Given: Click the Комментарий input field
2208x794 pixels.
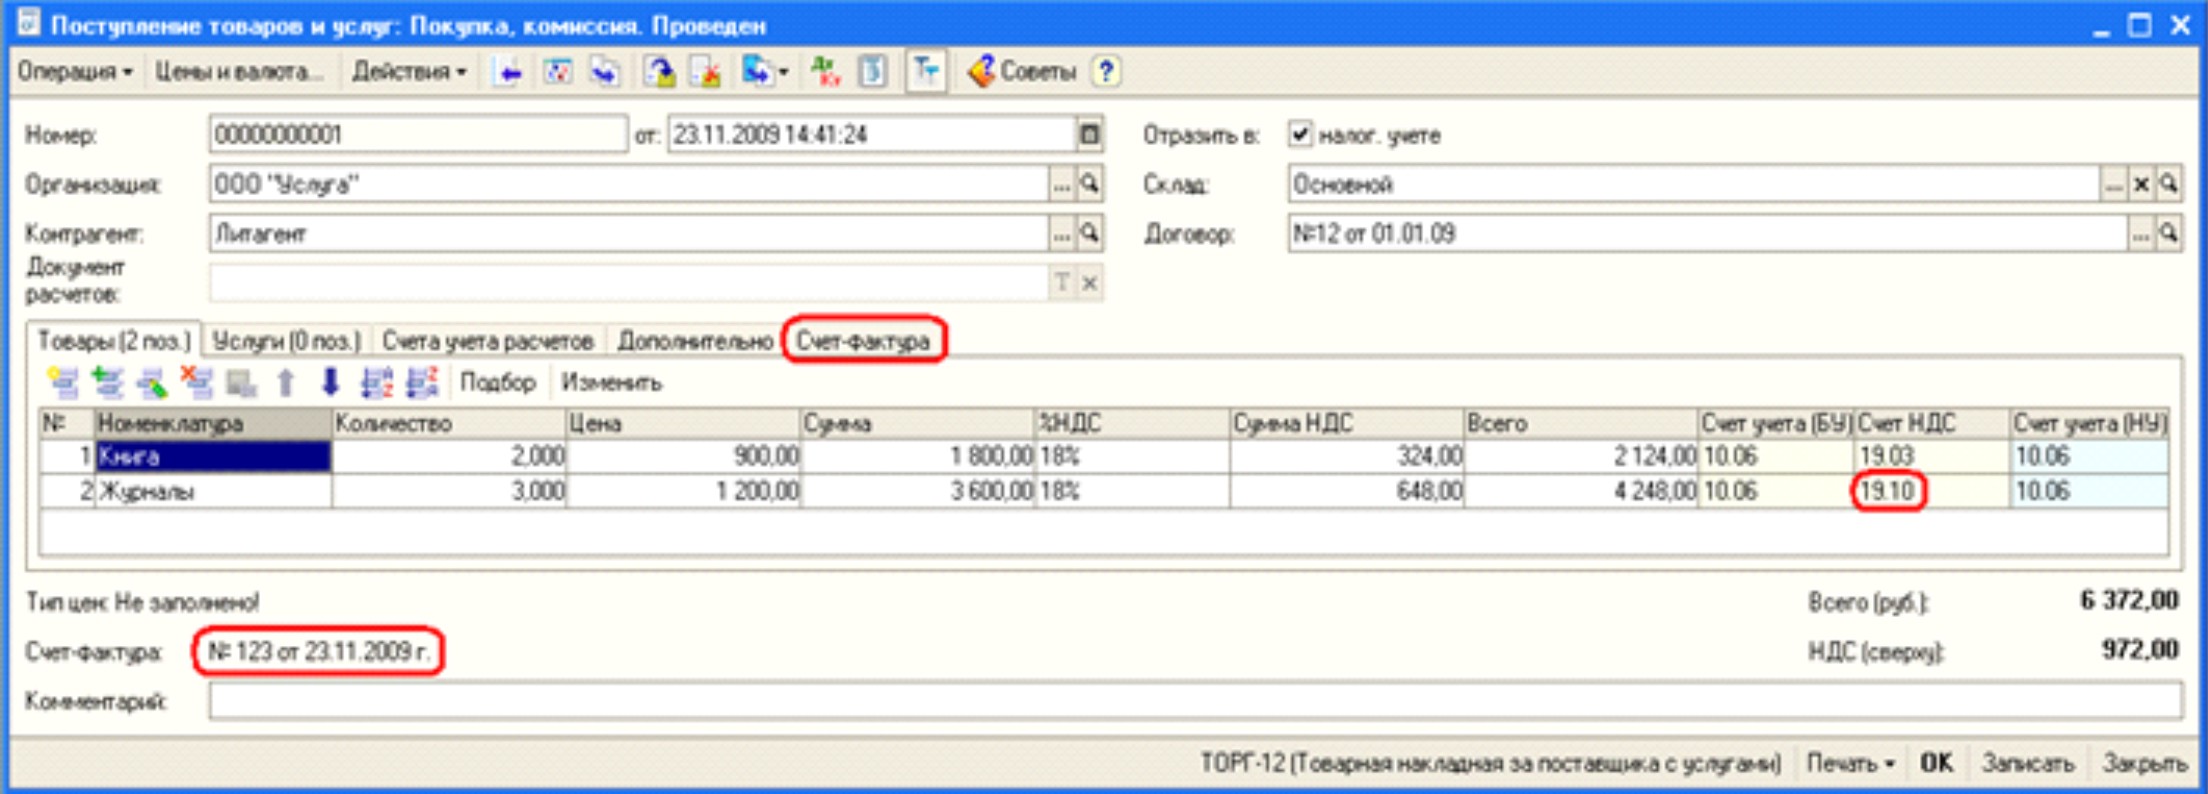Looking at the screenshot, I should [x=1195, y=702].
